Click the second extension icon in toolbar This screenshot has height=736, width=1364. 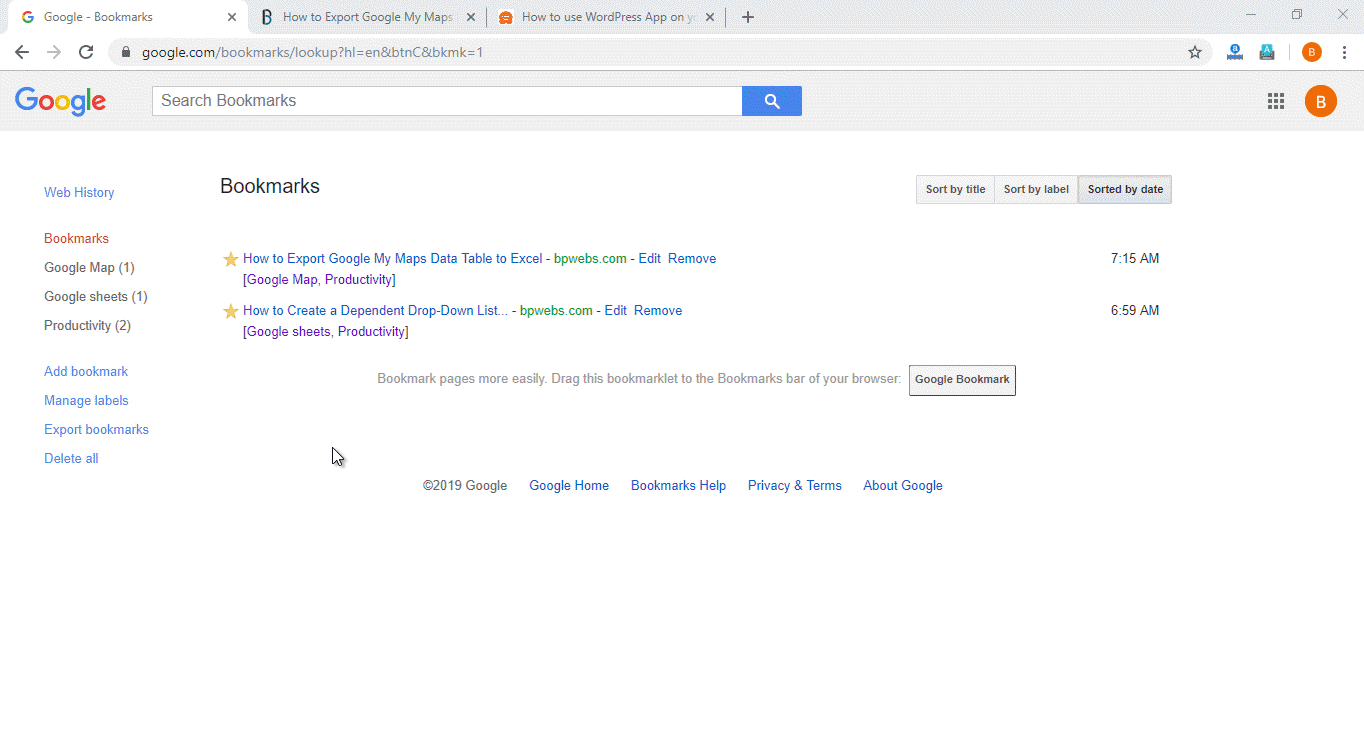click(x=1267, y=52)
